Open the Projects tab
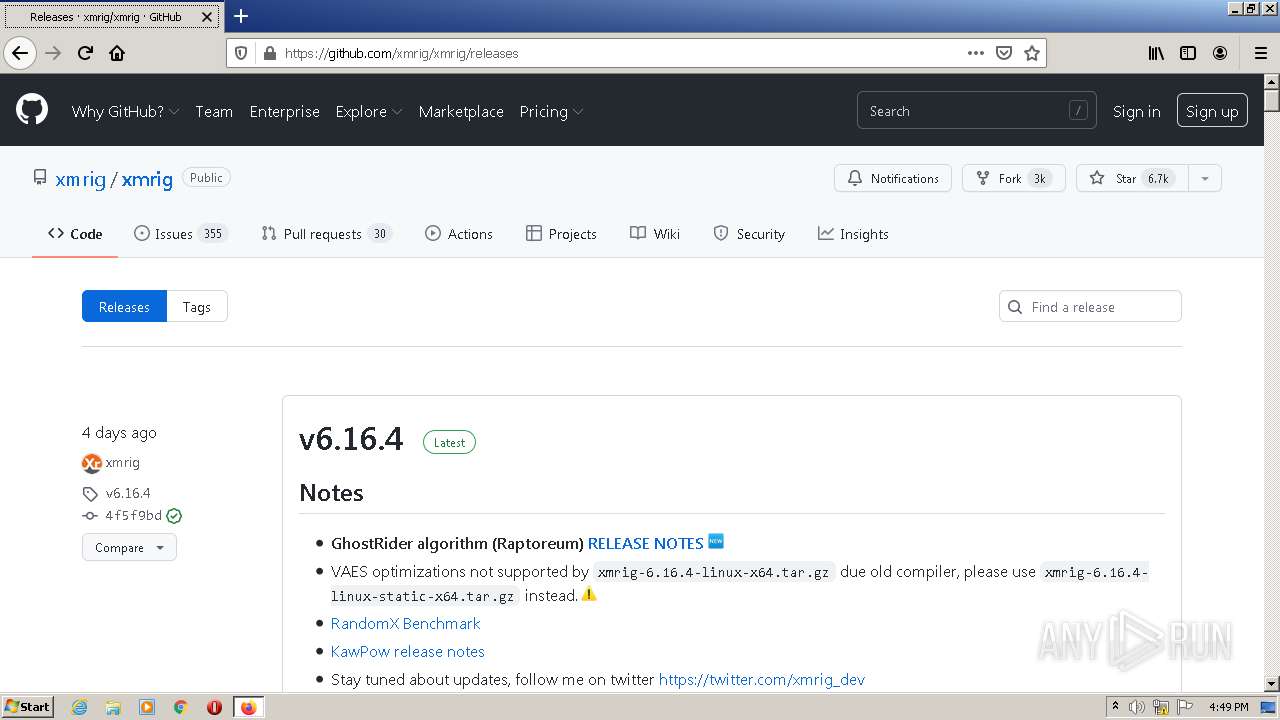Image resolution: width=1280 pixels, height=720 pixels. (561, 234)
